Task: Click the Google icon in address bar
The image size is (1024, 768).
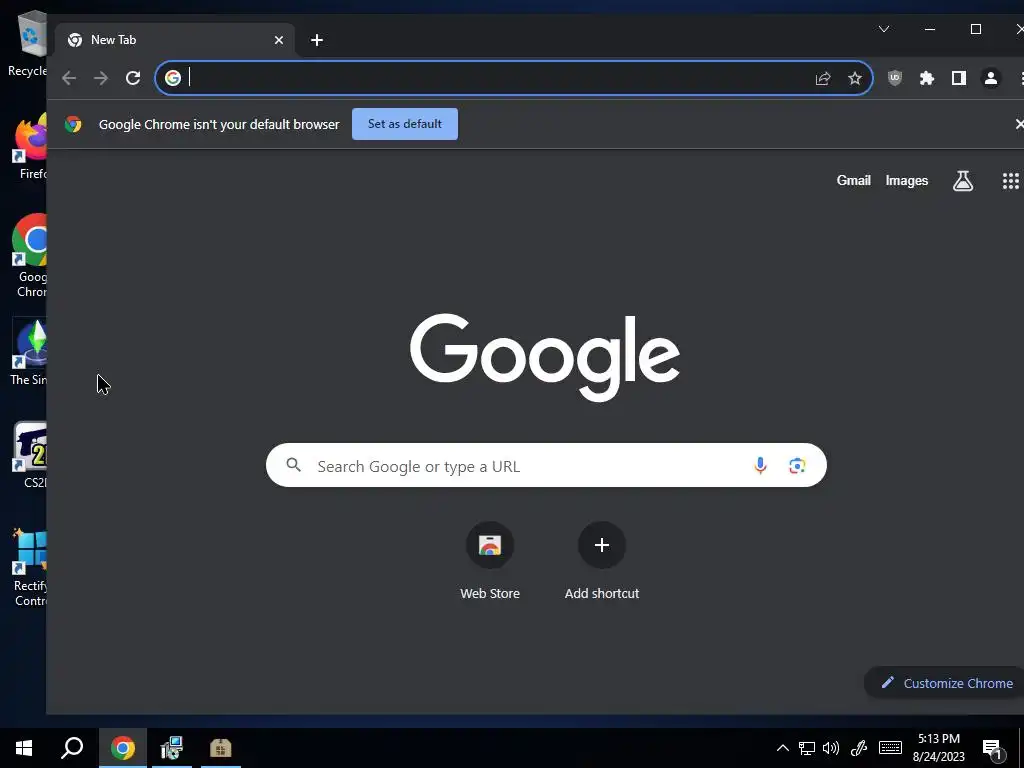Action: (x=173, y=78)
